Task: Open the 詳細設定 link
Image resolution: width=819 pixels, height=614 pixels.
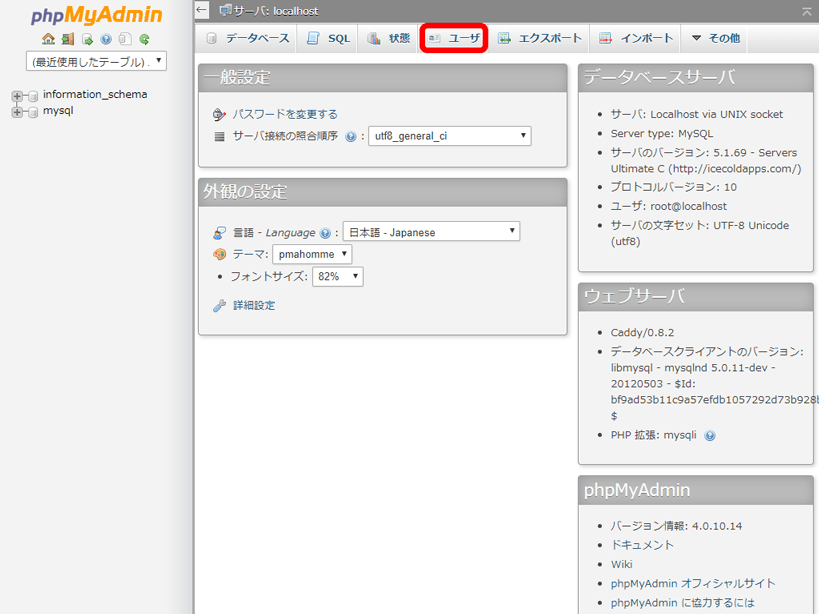Action: pos(254,305)
